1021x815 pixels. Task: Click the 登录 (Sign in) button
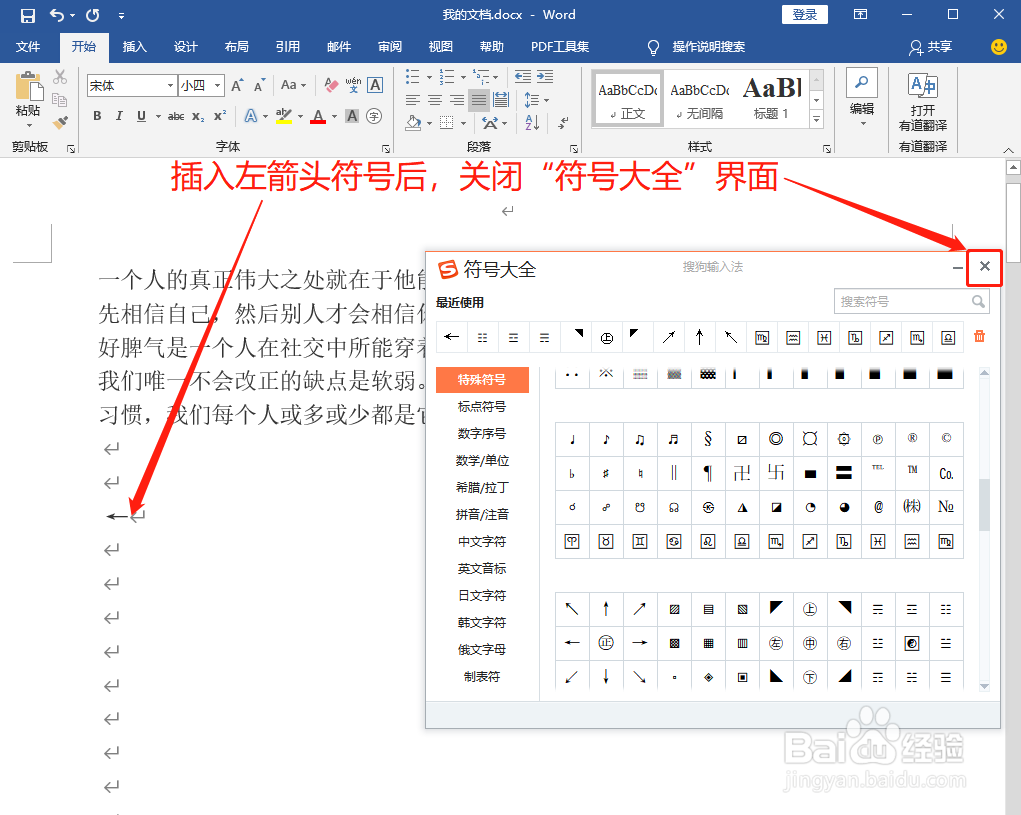pos(805,14)
